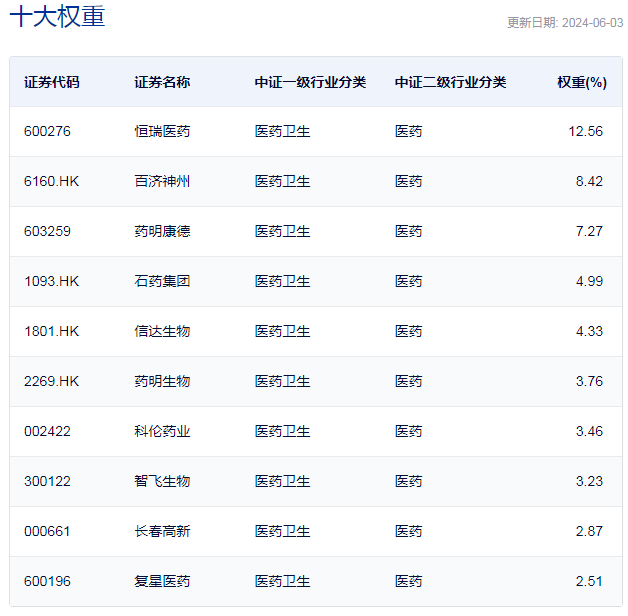Click 医药卫生 in the 智飞生物 row
Viewport: 628px width, 616px height.
click(x=283, y=482)
